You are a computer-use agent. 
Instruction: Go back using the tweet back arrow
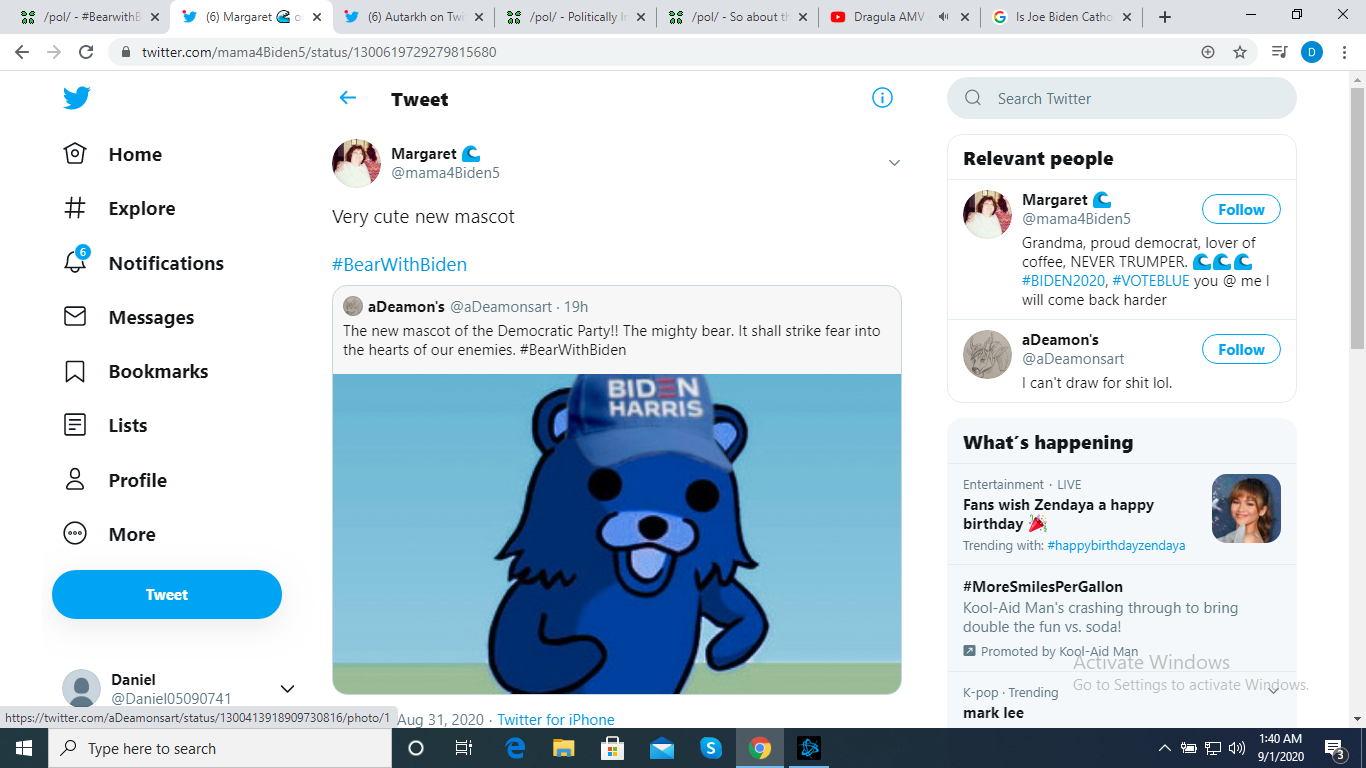(x=348, y=98)
